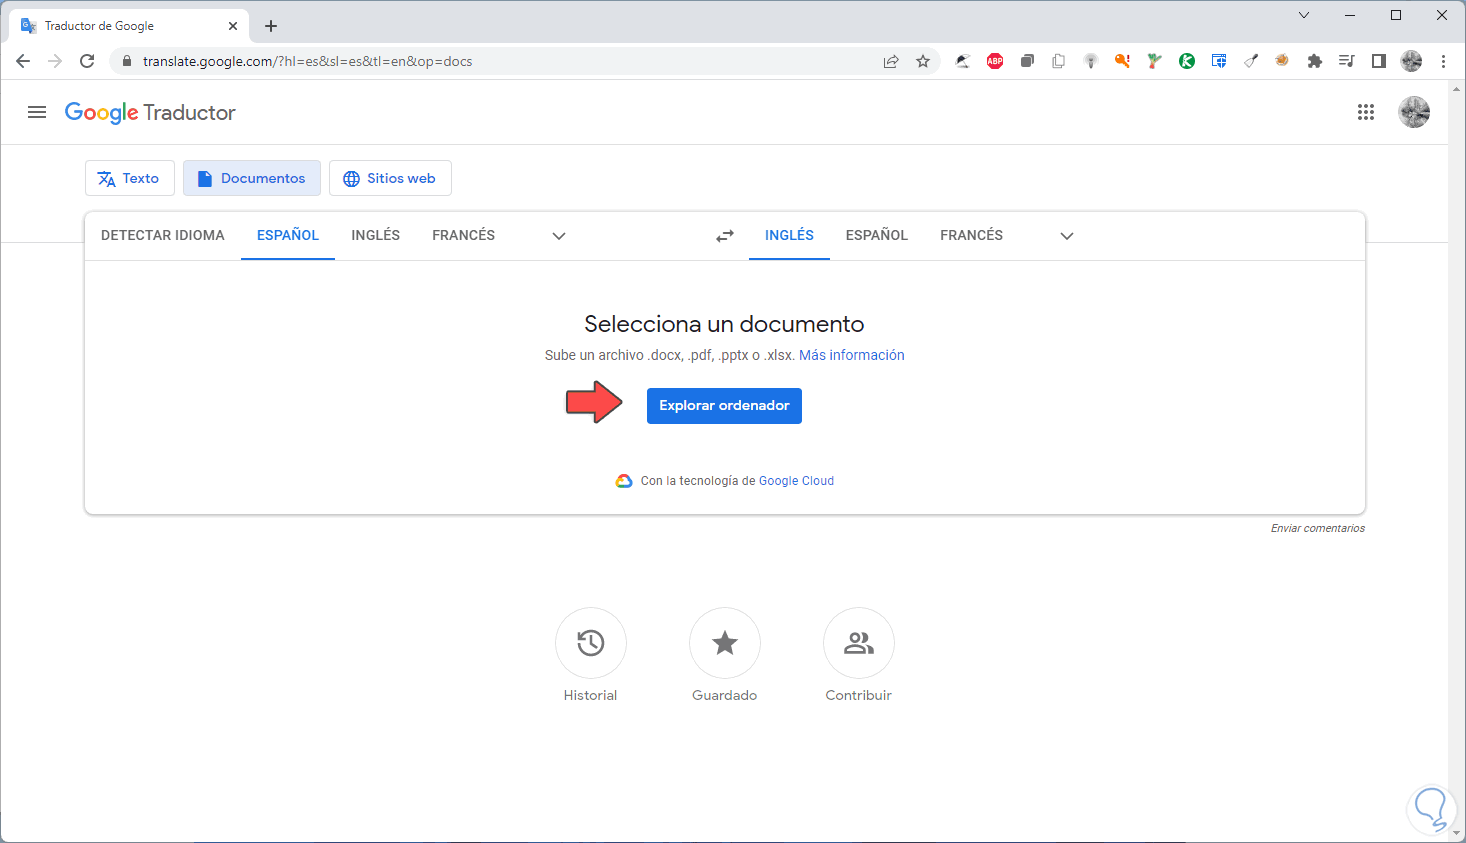Switch to Sitios web translation mode
This screenshot has height=843, width=1466.
pos(390,178)
